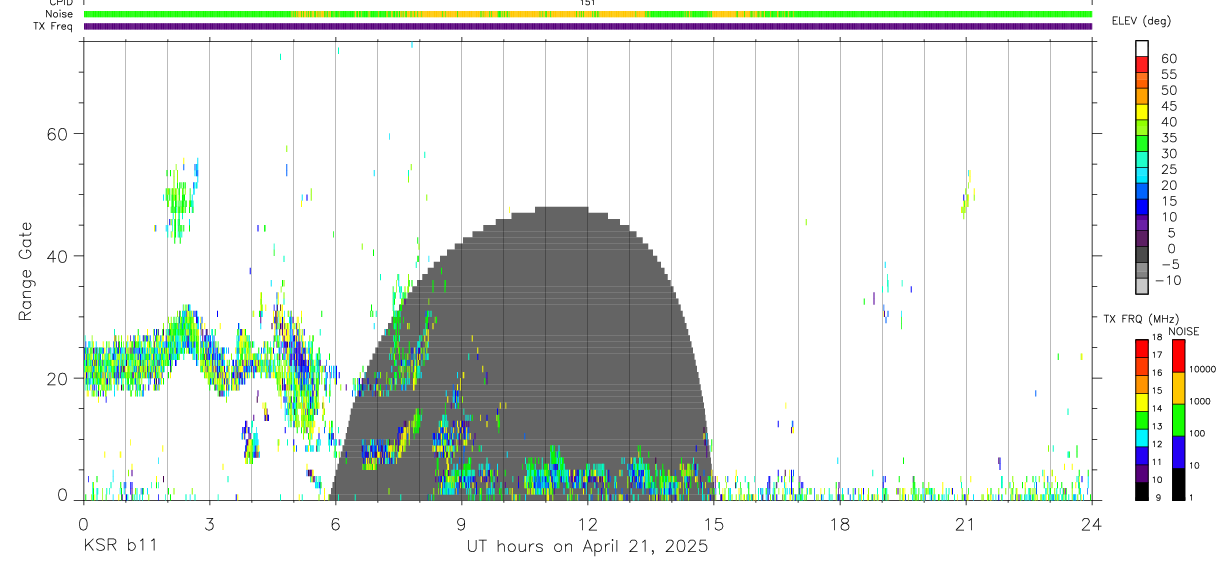
Task: Click the '35' label on ELEV color bar
Action: click(1168, 138)
